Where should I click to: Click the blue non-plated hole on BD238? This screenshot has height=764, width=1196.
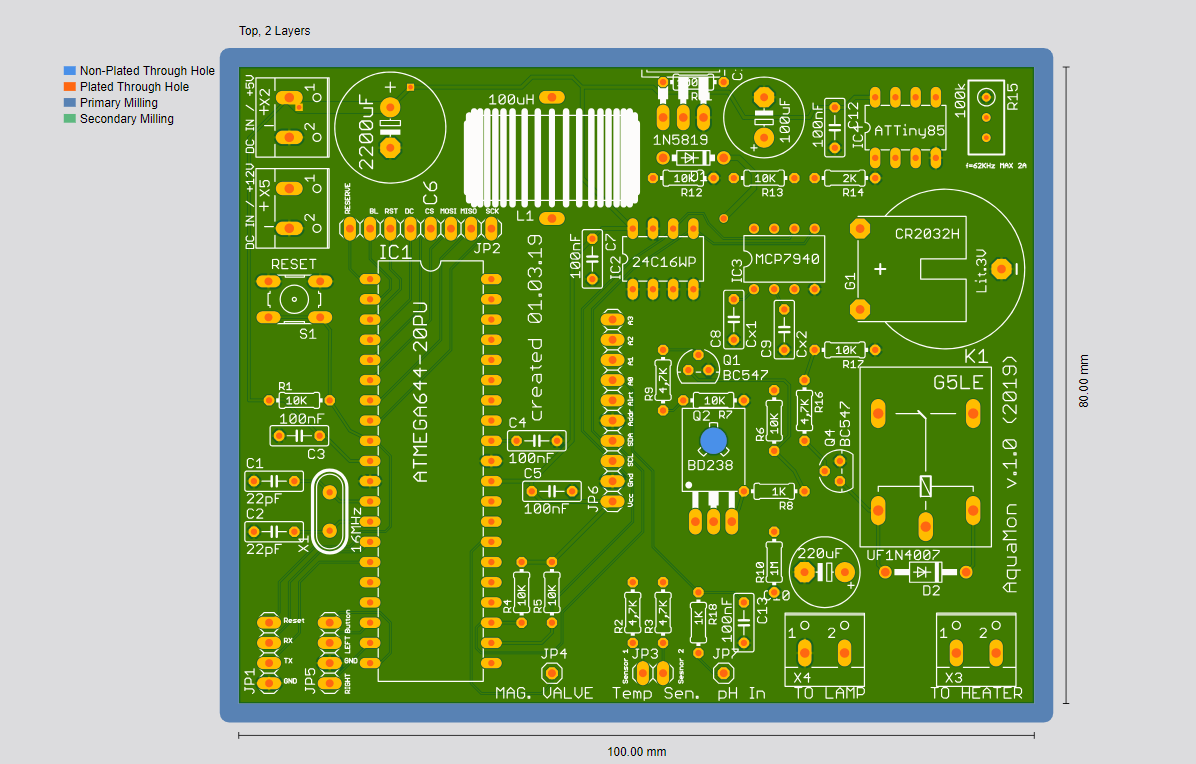pos(713,441)
